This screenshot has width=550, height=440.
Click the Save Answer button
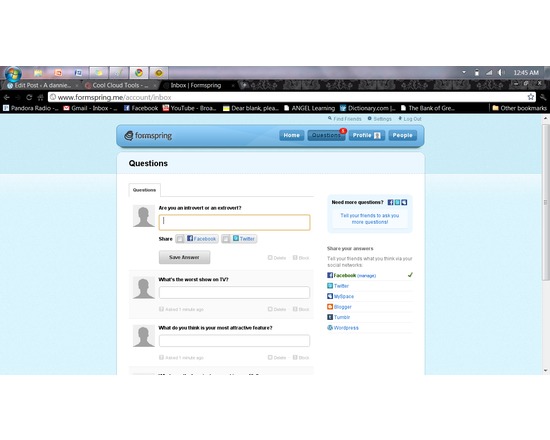pyautogui.click(x=185, y=257)
